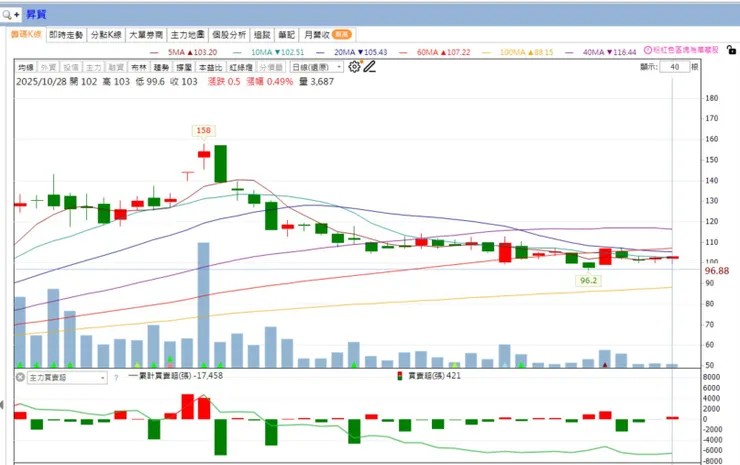Click the 5MA ▲103.20 value

pos(192,52)
